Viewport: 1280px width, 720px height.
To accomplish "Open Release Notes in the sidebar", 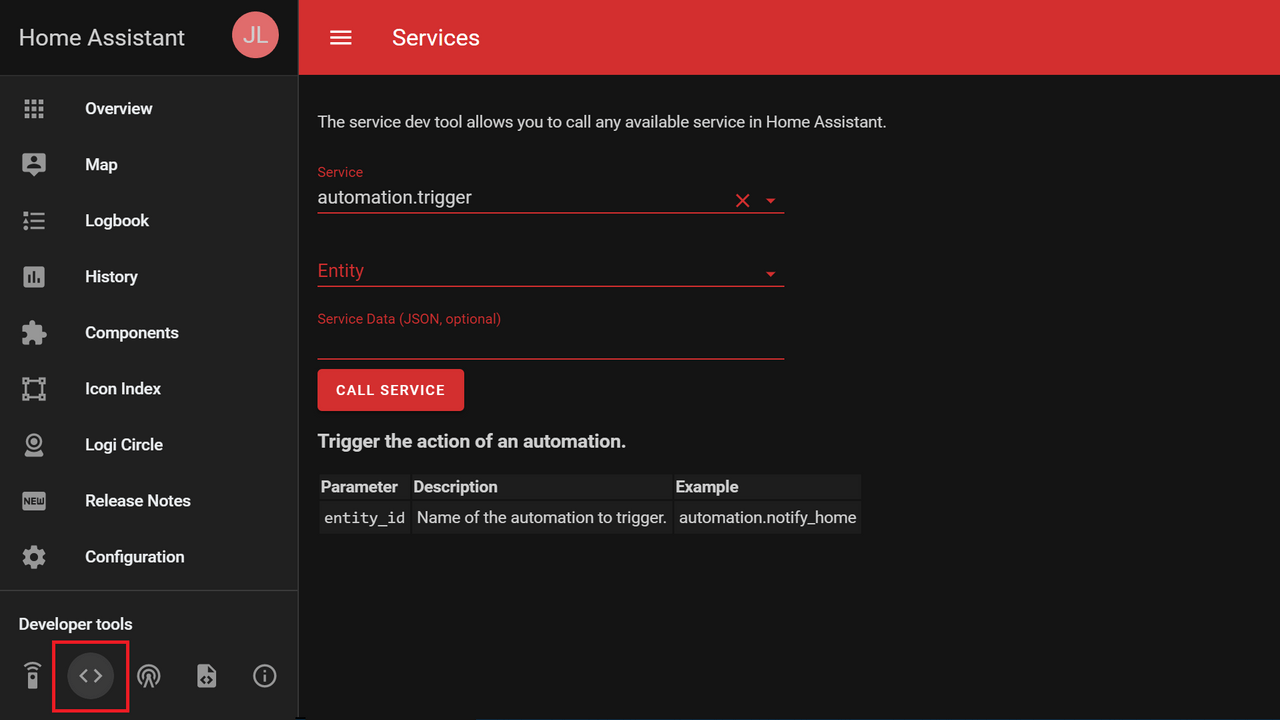I will point(149,501).
